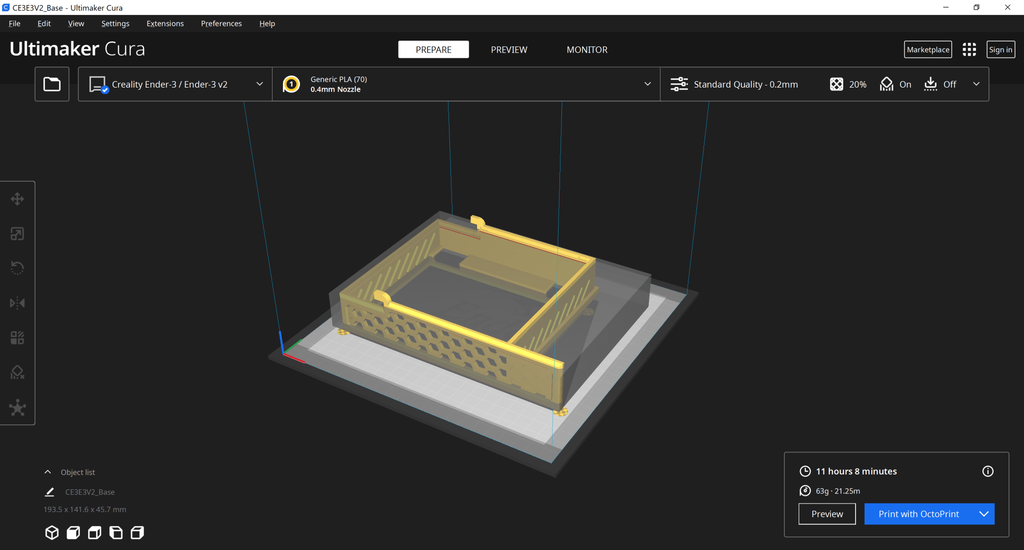The height and width of the screenshot is (550, 1024).
Task: Select CE3E3V2_Base in object list
Action: 89,492
